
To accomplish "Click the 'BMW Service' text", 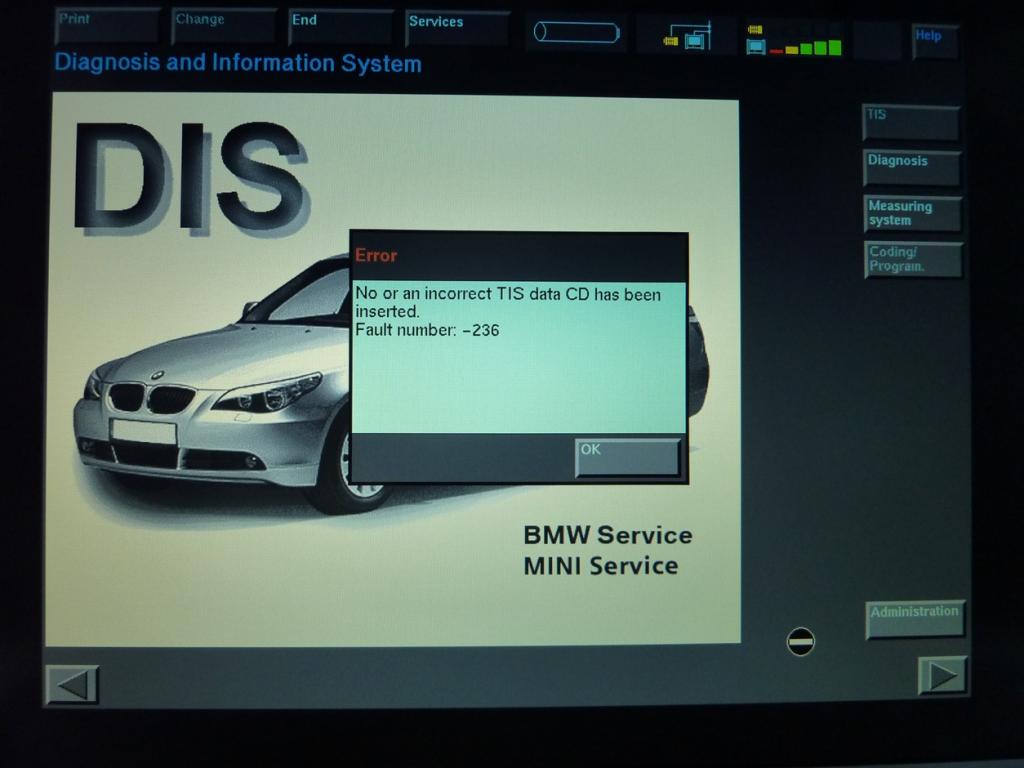I will pos(608,535).
